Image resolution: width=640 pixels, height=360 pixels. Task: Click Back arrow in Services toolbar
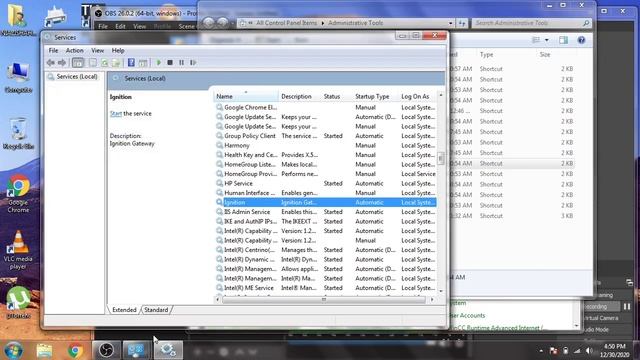pyautogui.click(x=51, y=62)
